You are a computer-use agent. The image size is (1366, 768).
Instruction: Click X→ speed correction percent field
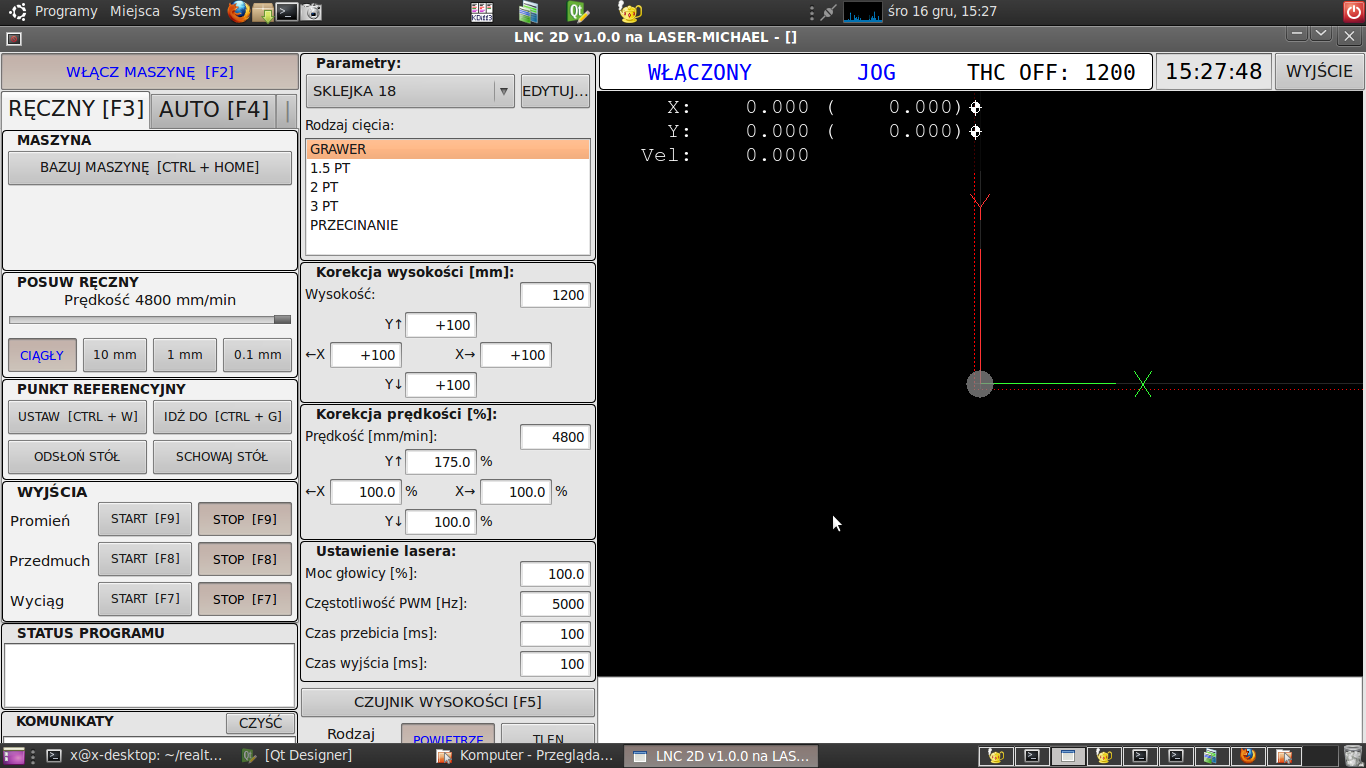click(x=516, y=492)
